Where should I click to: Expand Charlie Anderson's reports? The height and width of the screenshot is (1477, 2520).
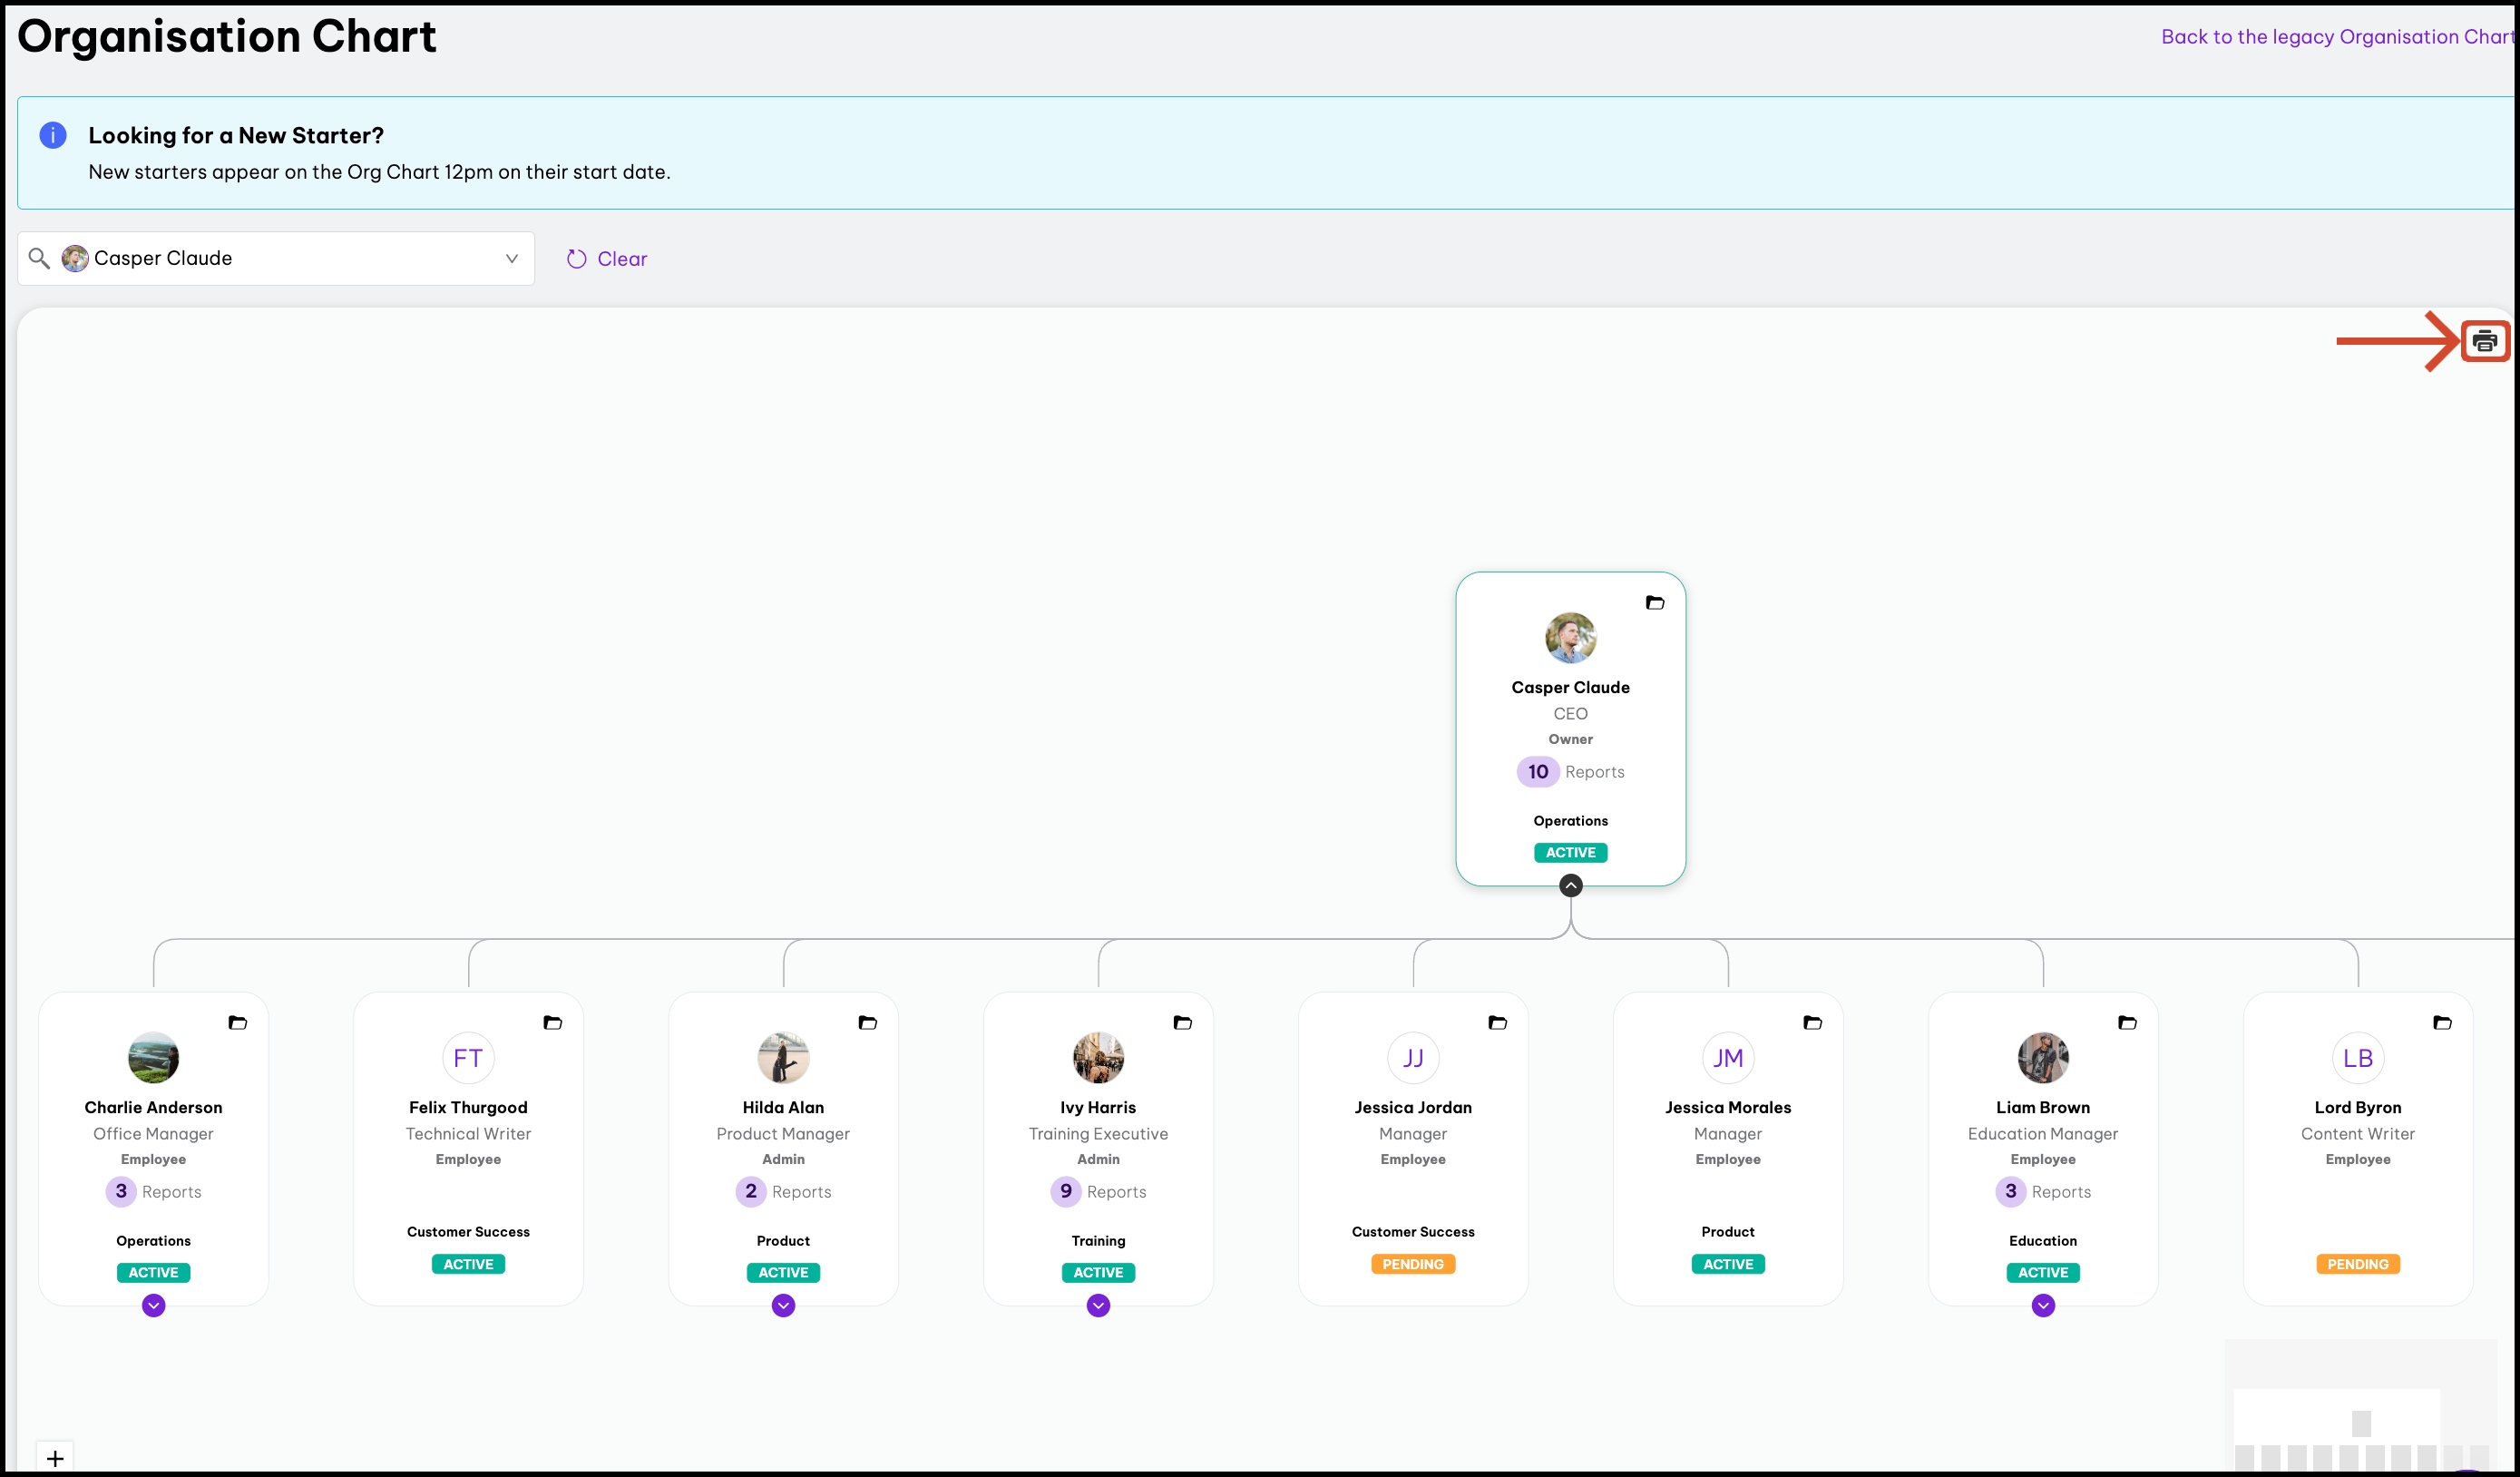(x=153, y=1306)
